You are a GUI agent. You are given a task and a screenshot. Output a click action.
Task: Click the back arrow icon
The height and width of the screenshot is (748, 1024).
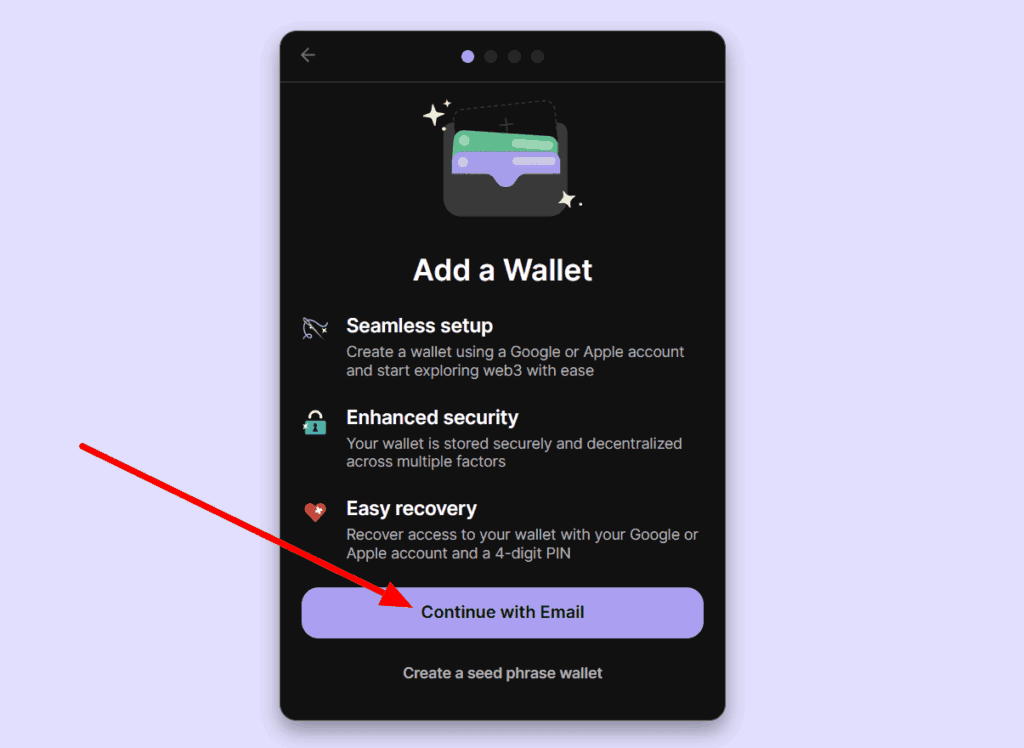point(308,56)
